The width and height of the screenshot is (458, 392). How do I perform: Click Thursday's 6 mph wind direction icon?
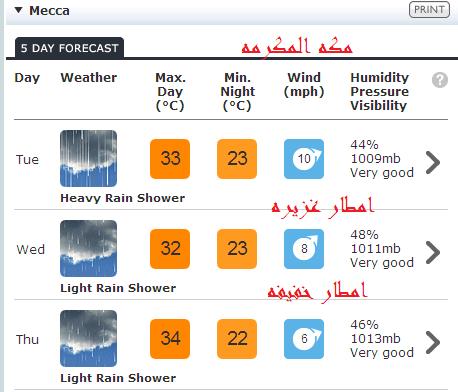(304, 339)
